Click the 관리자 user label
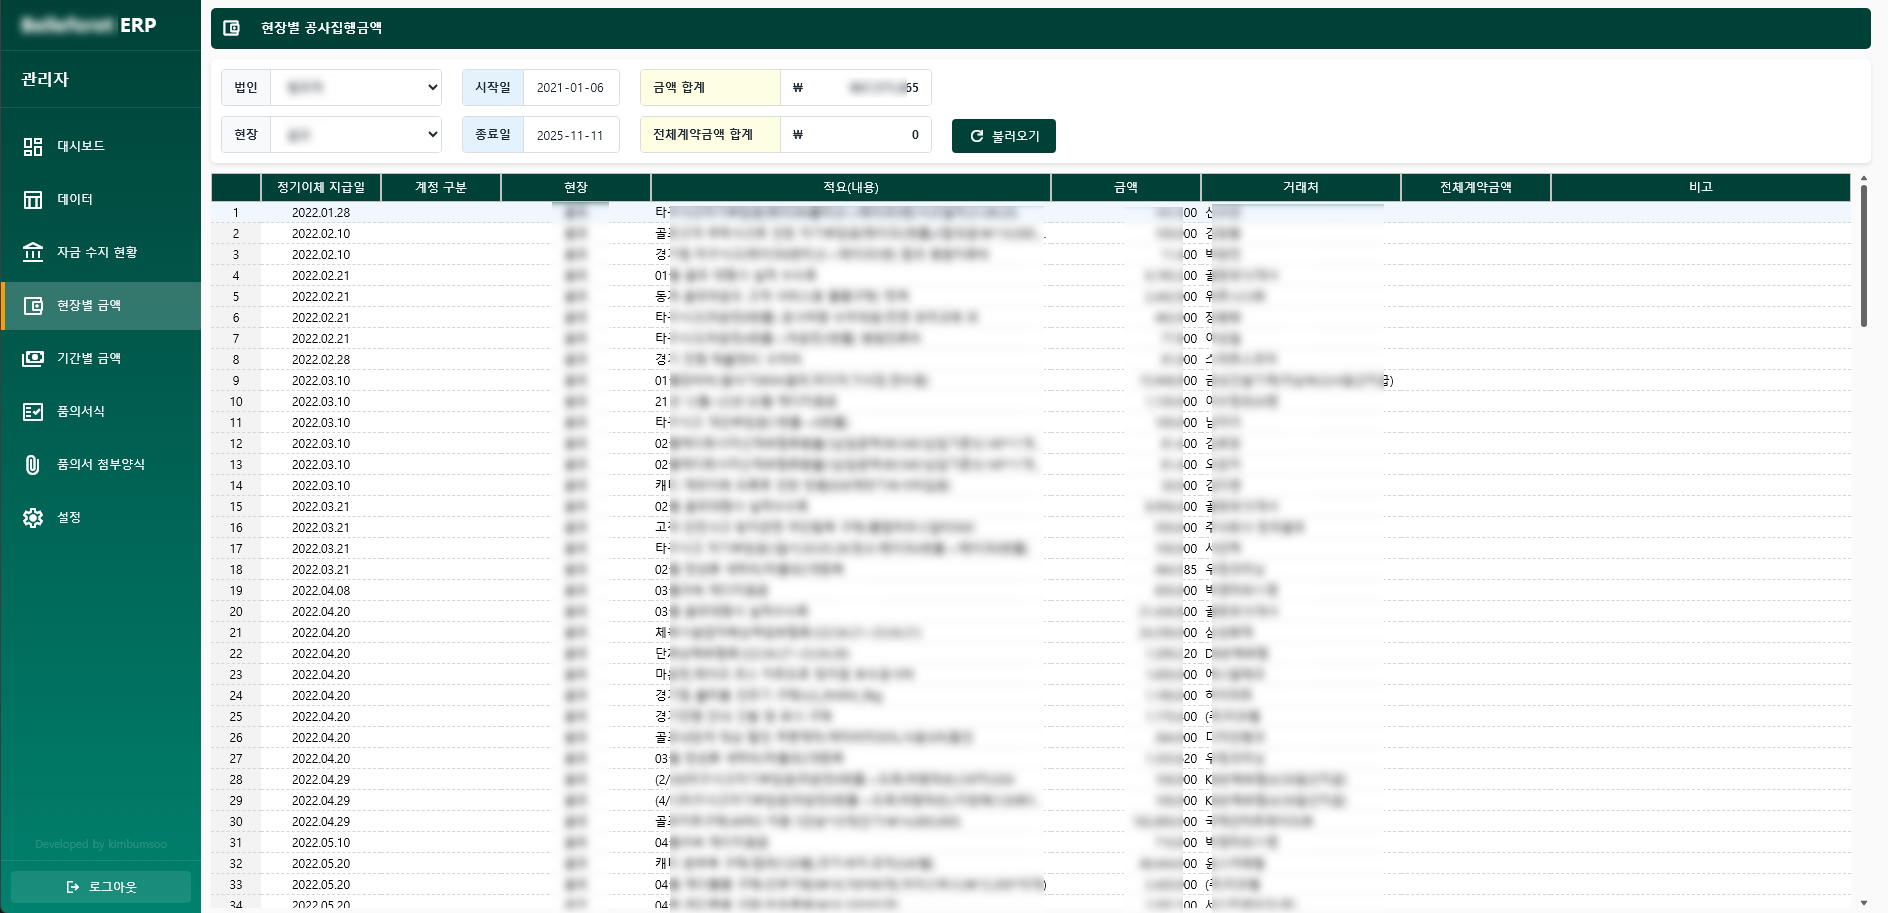Viewport: 1888px width, 913px height. coord(45,79)
